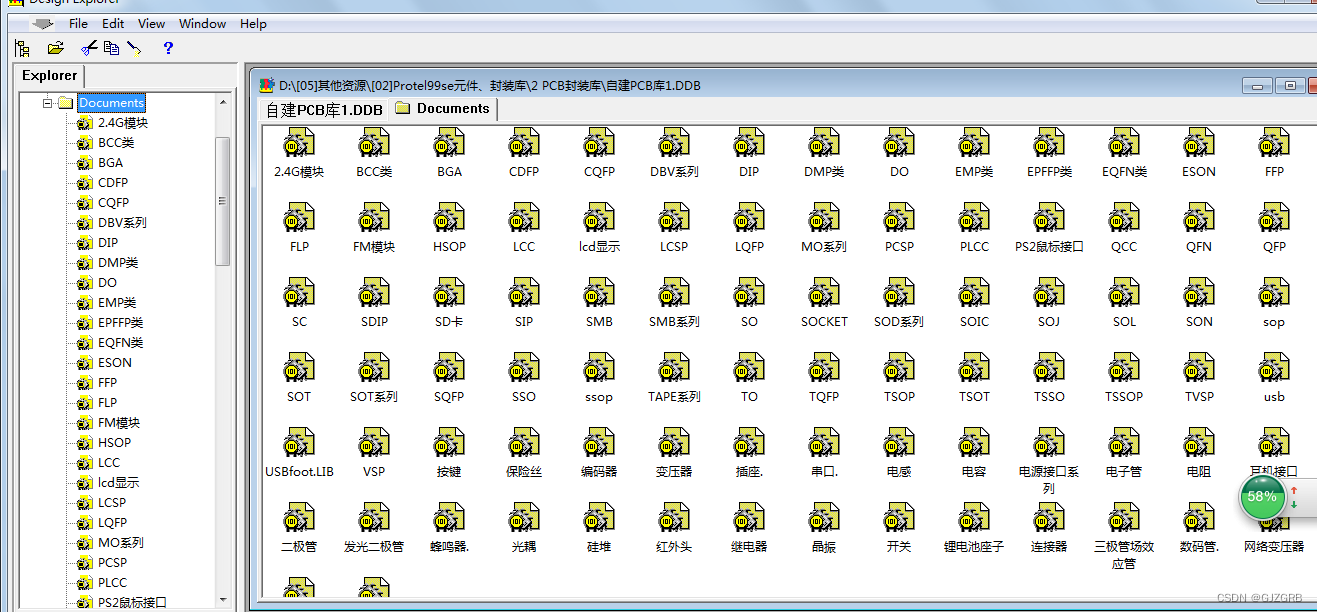This screenshot has height=612, width=1317.
Task: Select the 继电器 library icon
Action: point(749,518)
